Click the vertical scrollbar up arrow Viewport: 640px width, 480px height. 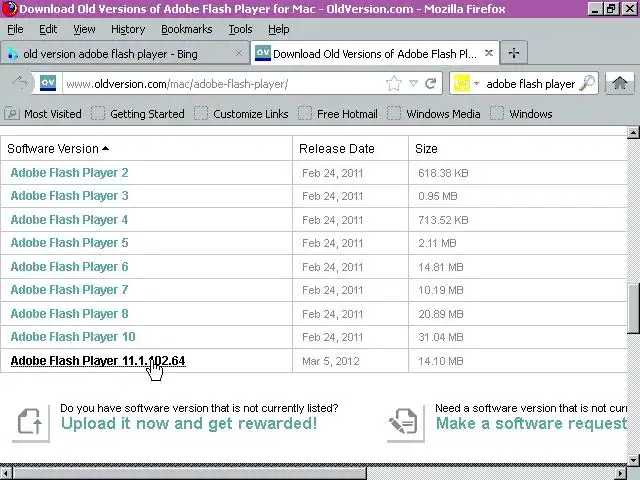click(x=633, y=132)
